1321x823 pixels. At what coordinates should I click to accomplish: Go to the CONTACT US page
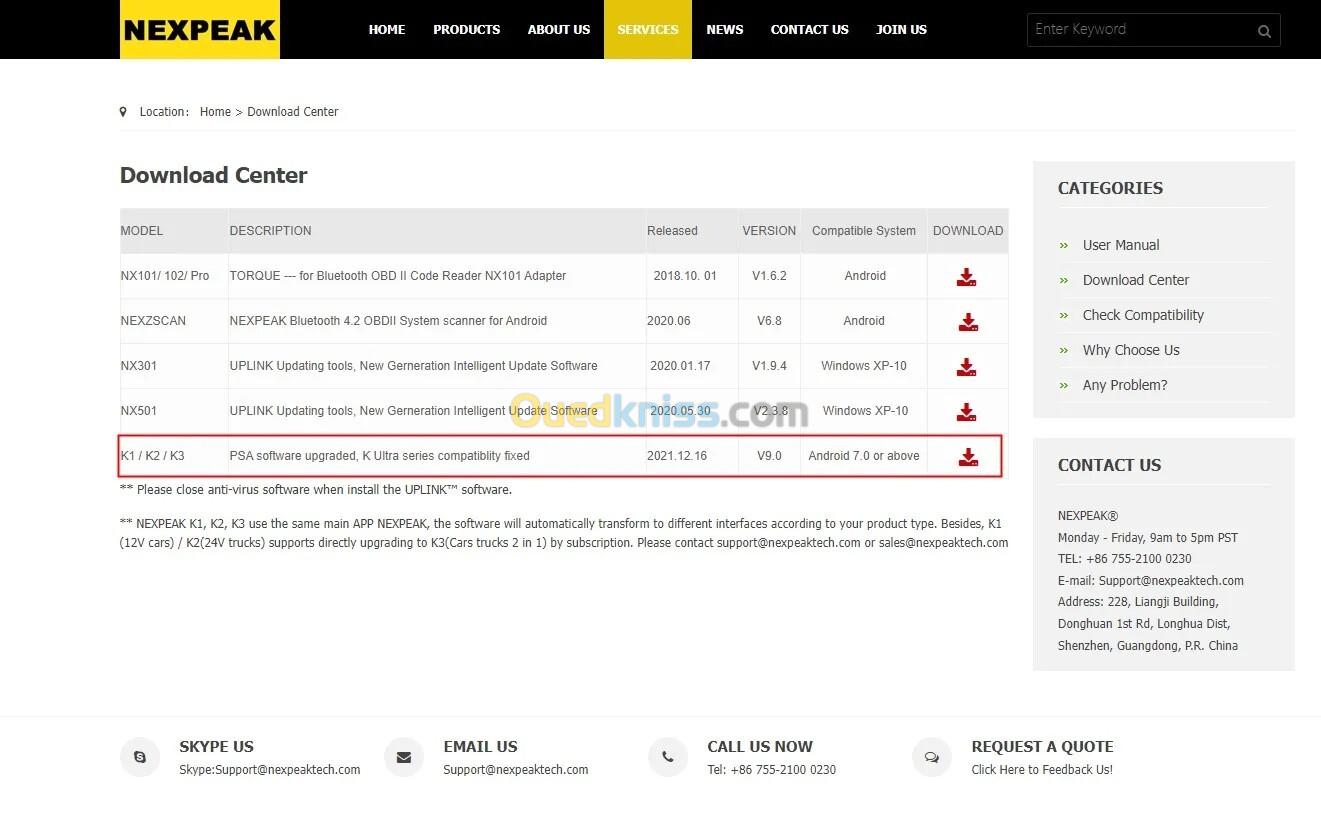pos(809,30)
